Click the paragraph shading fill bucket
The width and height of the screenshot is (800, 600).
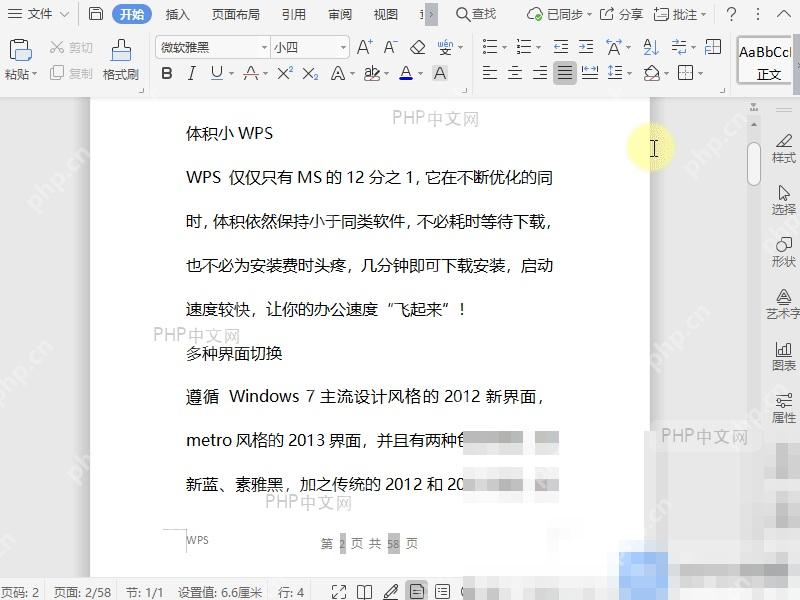click(x=652, y=73)
